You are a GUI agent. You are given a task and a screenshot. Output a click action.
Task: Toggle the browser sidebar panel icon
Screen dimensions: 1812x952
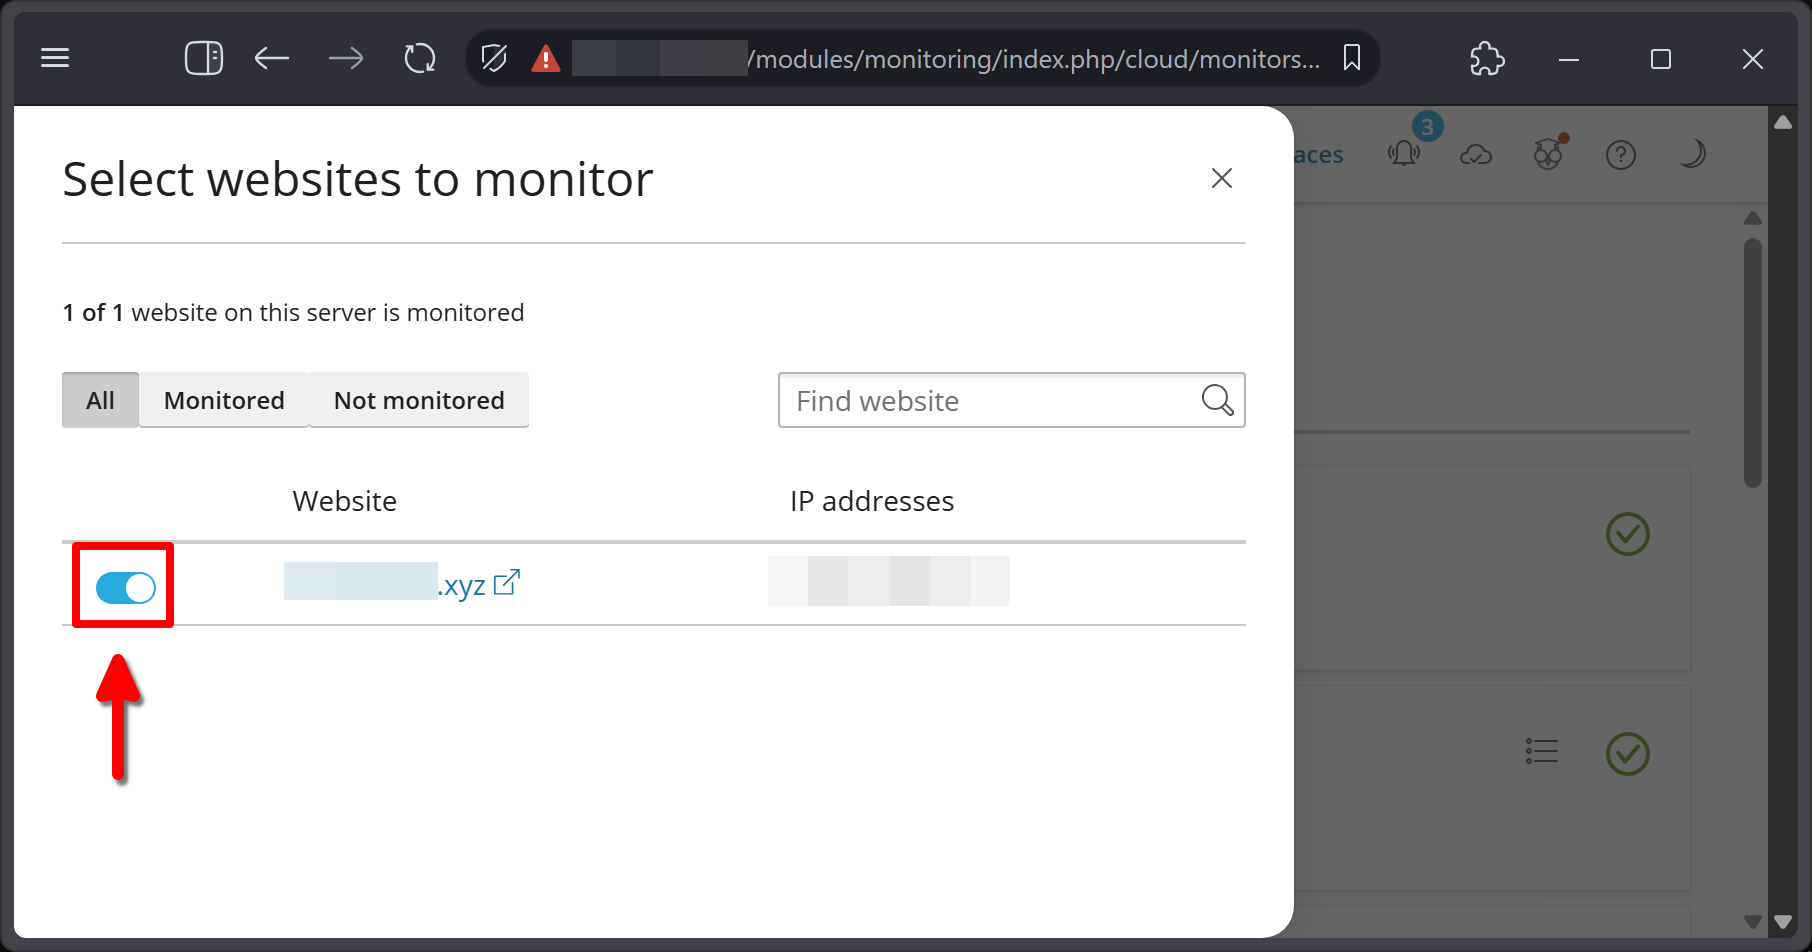coord(204,58)
